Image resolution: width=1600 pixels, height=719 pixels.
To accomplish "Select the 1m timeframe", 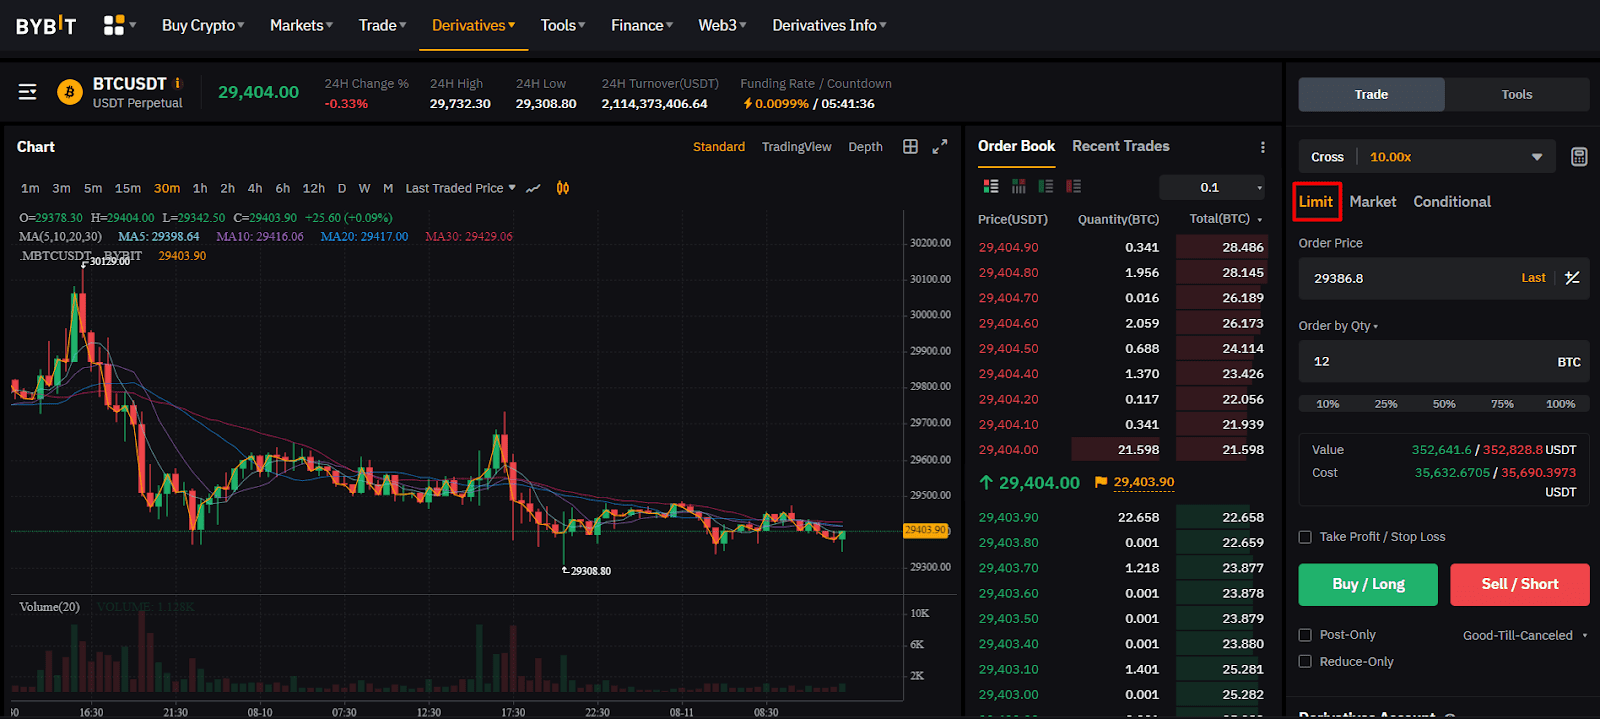I will point(31,188).
